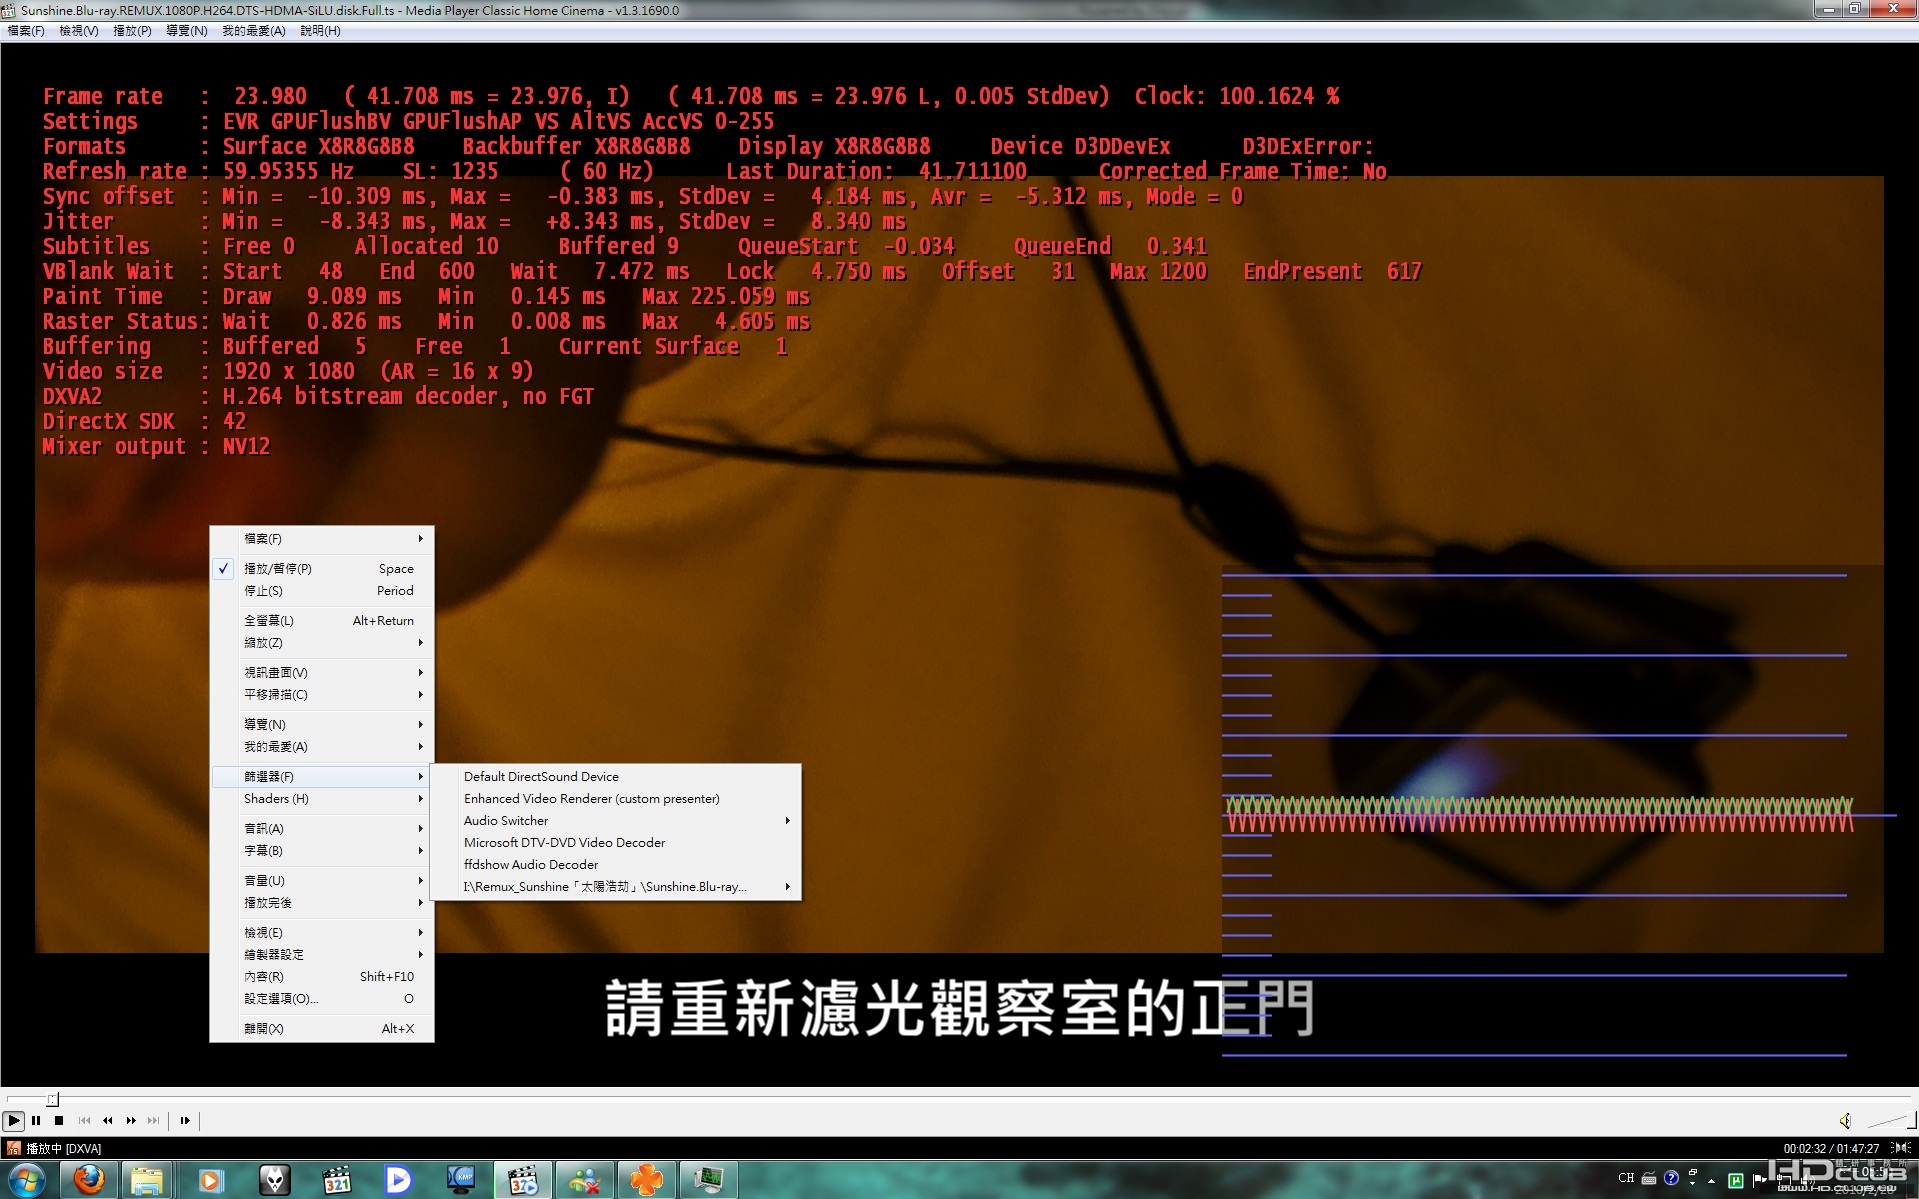
Task: Expand the Shaders (H) submenu
Action: coord(322,798)
